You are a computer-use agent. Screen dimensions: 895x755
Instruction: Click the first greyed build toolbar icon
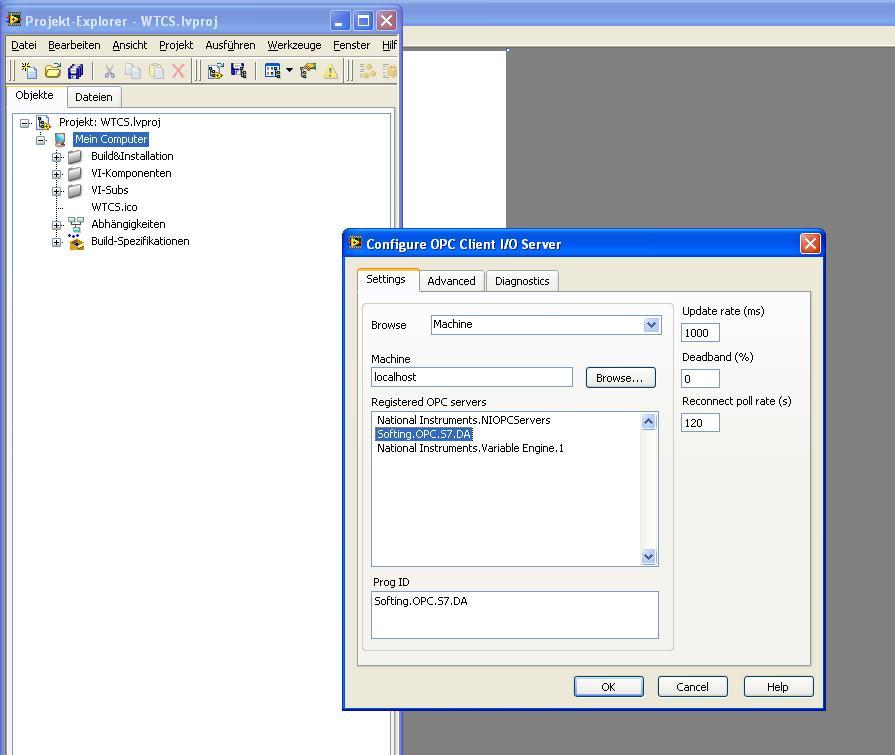[x=368, y=71]
